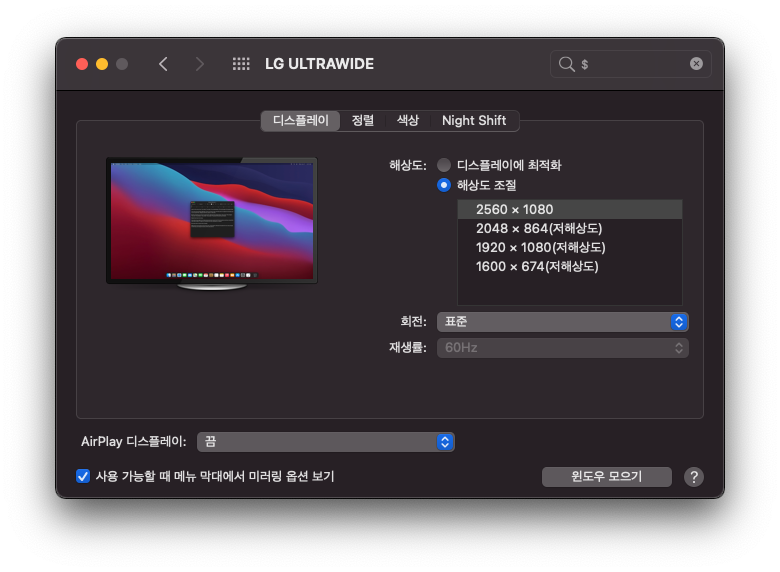The height and width of the screenshot is (572, 780).
Task: Click the monitor preview thumbnail
Action: pos(212,223)
